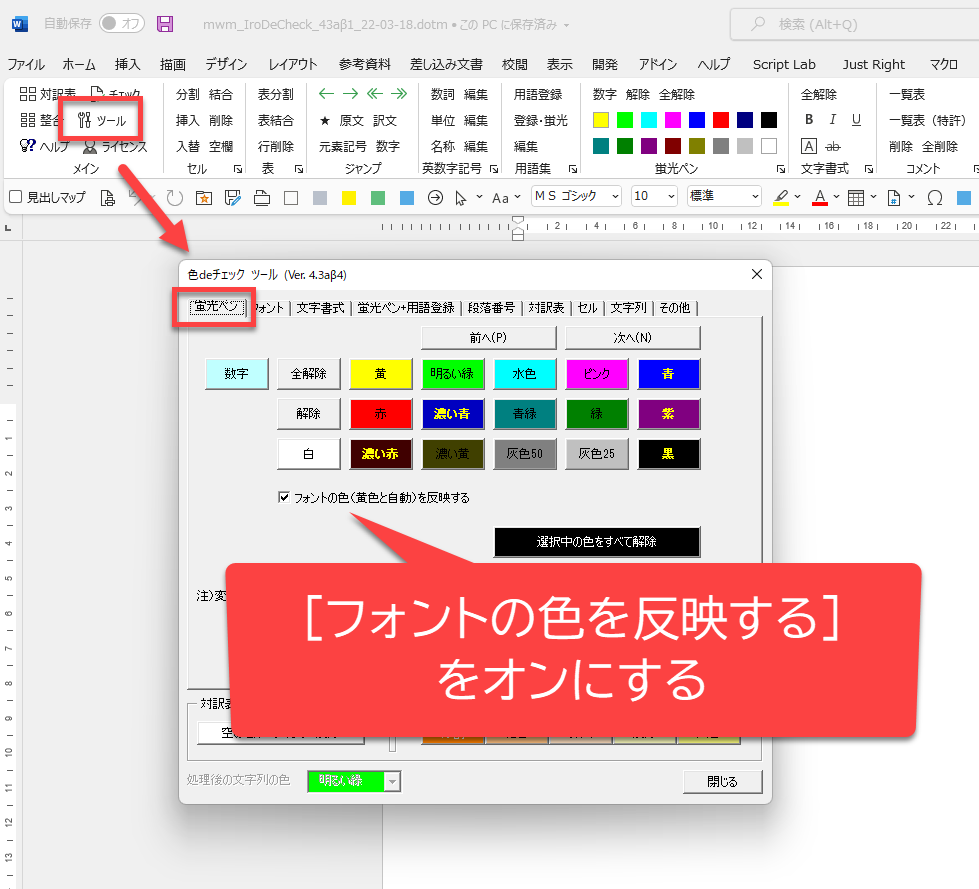Click the 閉じる button in the dialog

coord(722,782)
